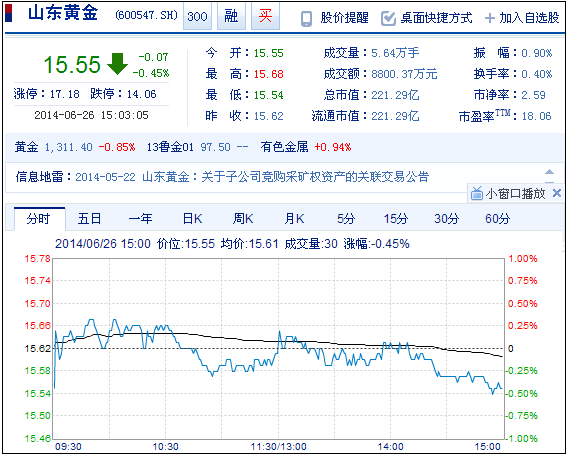Screen dimensions: 567x455
Task: Click the plus icon before 加入自选股
Action: click(489, 18)
